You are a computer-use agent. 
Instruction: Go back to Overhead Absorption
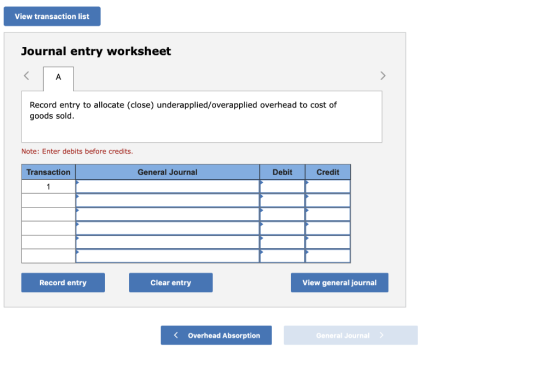click(x=216, y=335)
